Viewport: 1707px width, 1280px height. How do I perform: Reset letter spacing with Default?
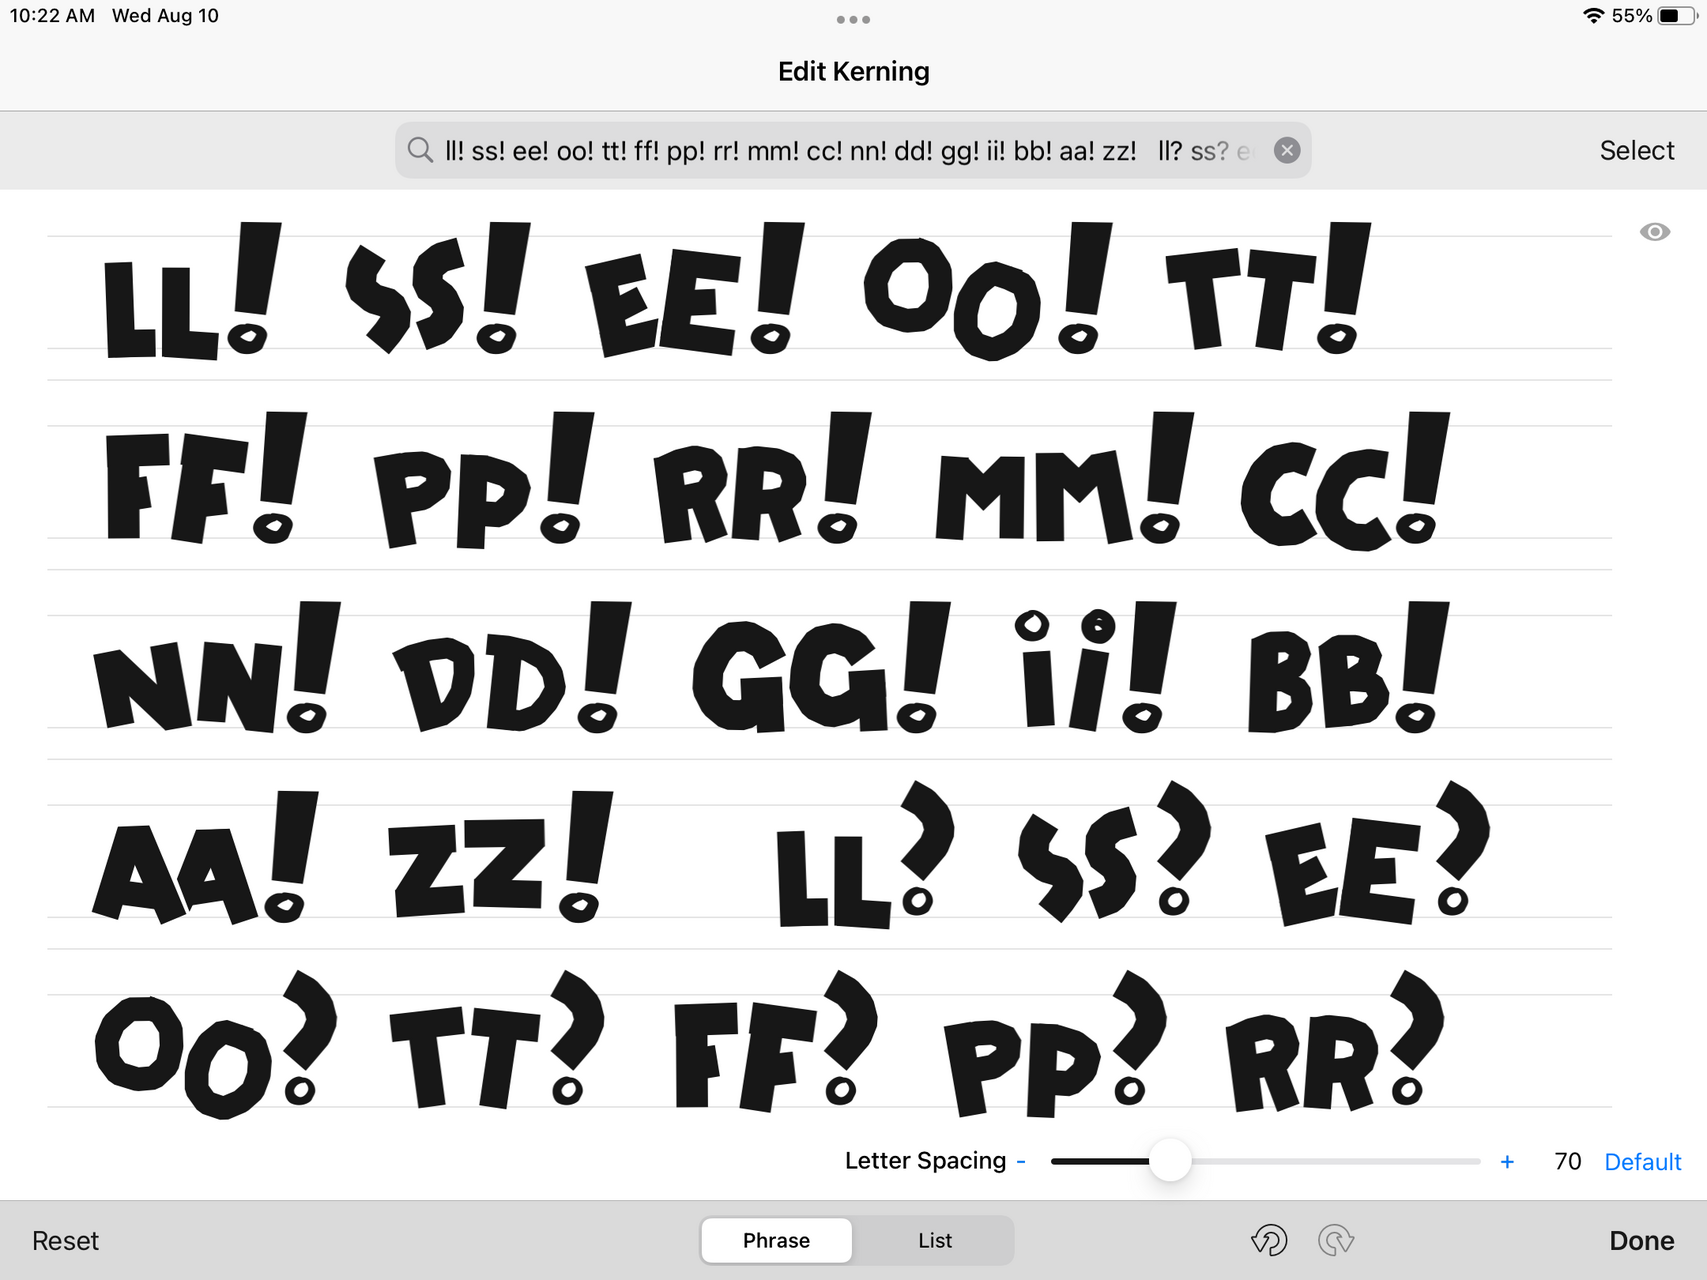[x=1642, y=1162]
